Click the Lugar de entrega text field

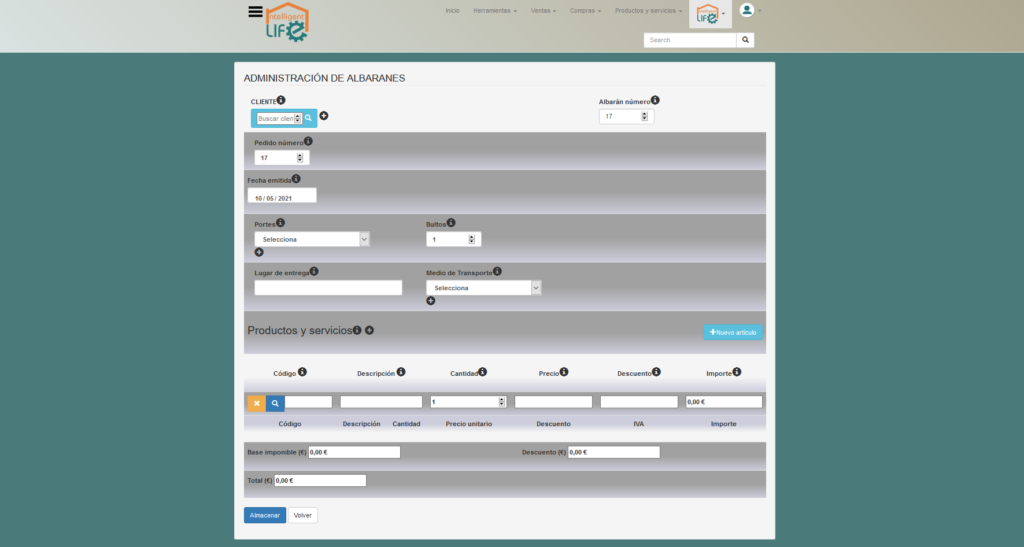pyautogui.click(x=328, y=288)
